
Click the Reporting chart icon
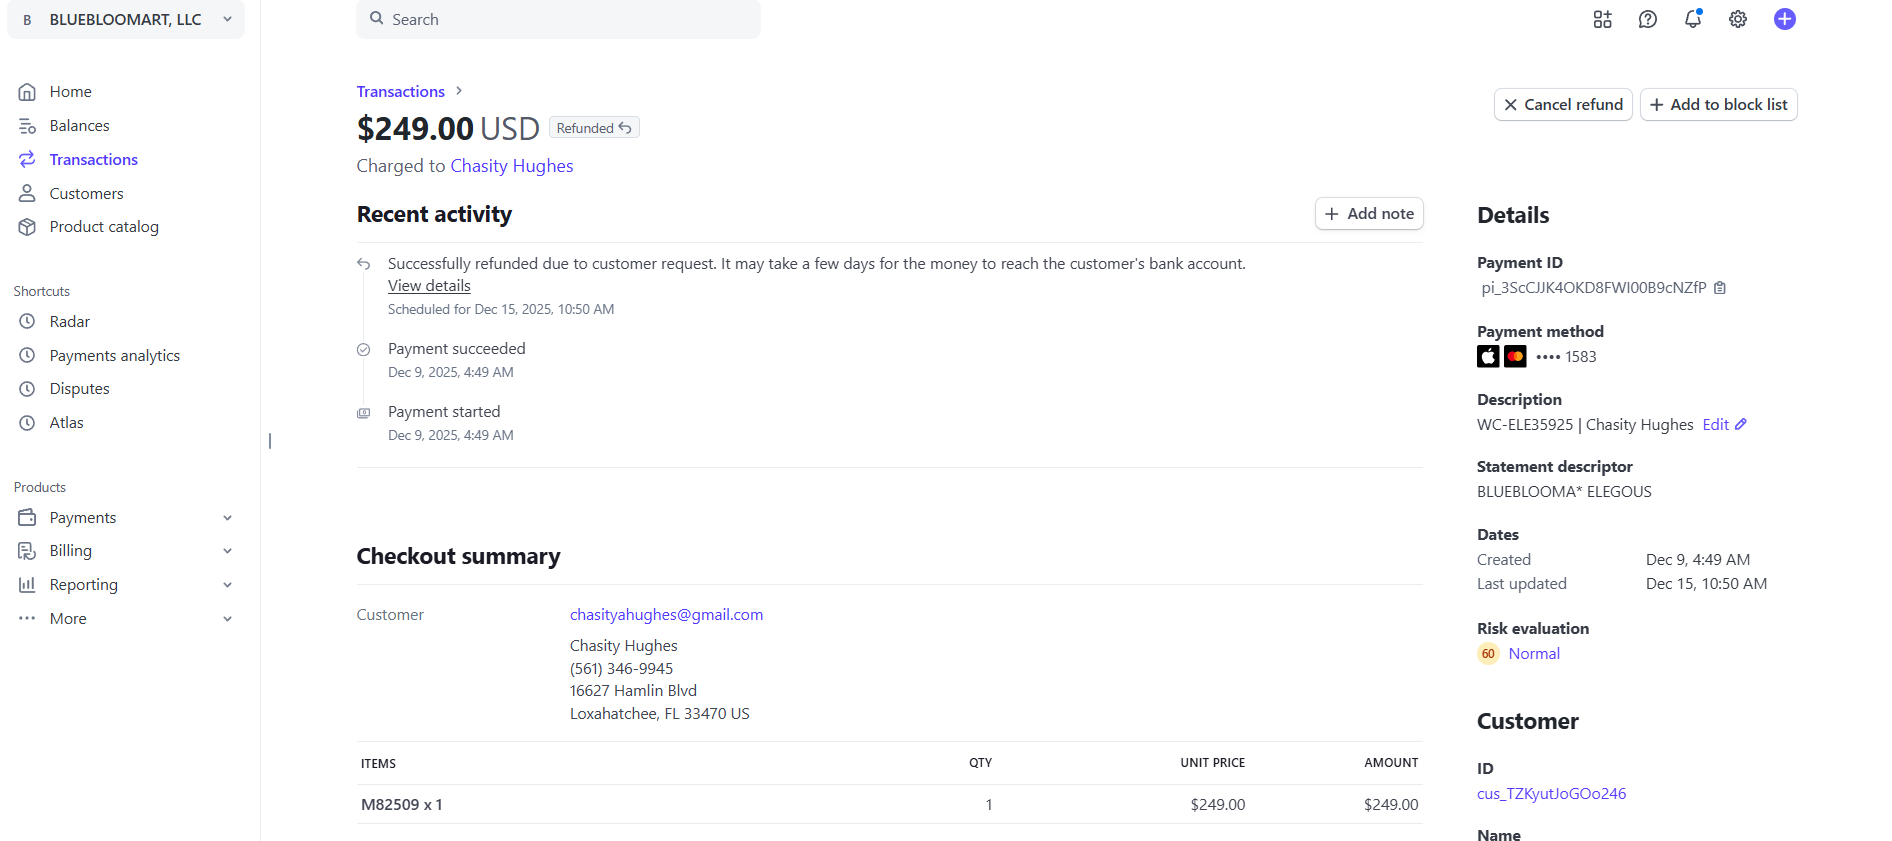27,585
